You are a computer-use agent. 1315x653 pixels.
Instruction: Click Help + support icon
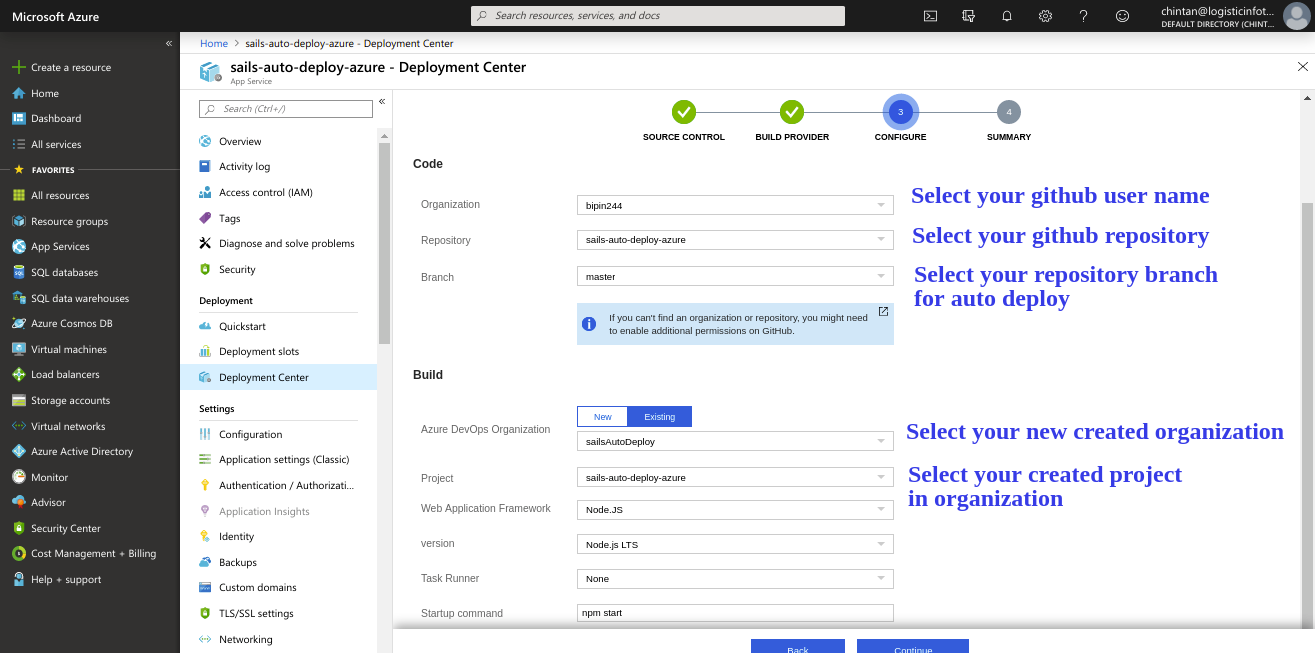(x=18, y=579)
